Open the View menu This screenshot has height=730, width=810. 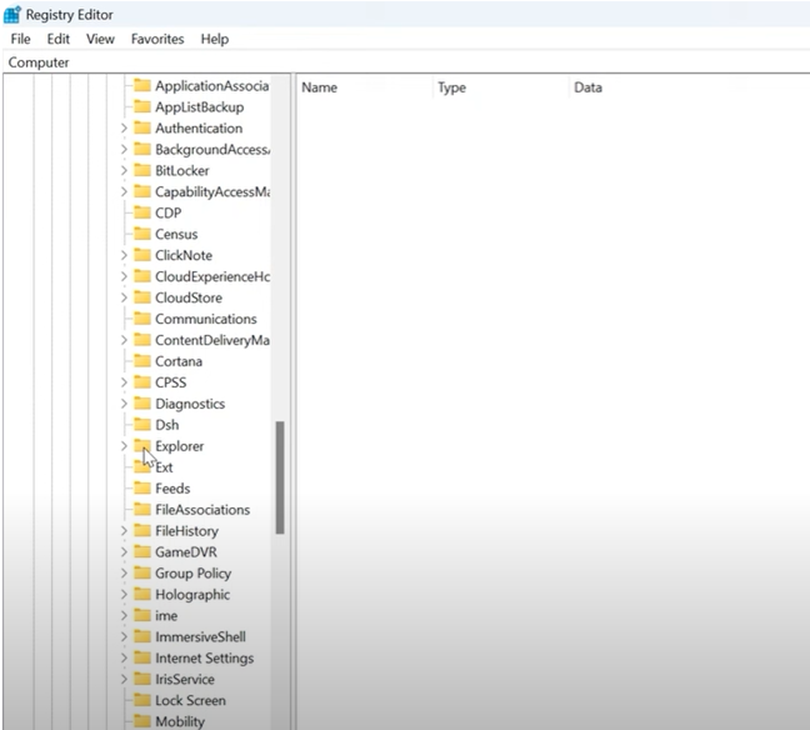pyautogui.click(x=100, y=39)
